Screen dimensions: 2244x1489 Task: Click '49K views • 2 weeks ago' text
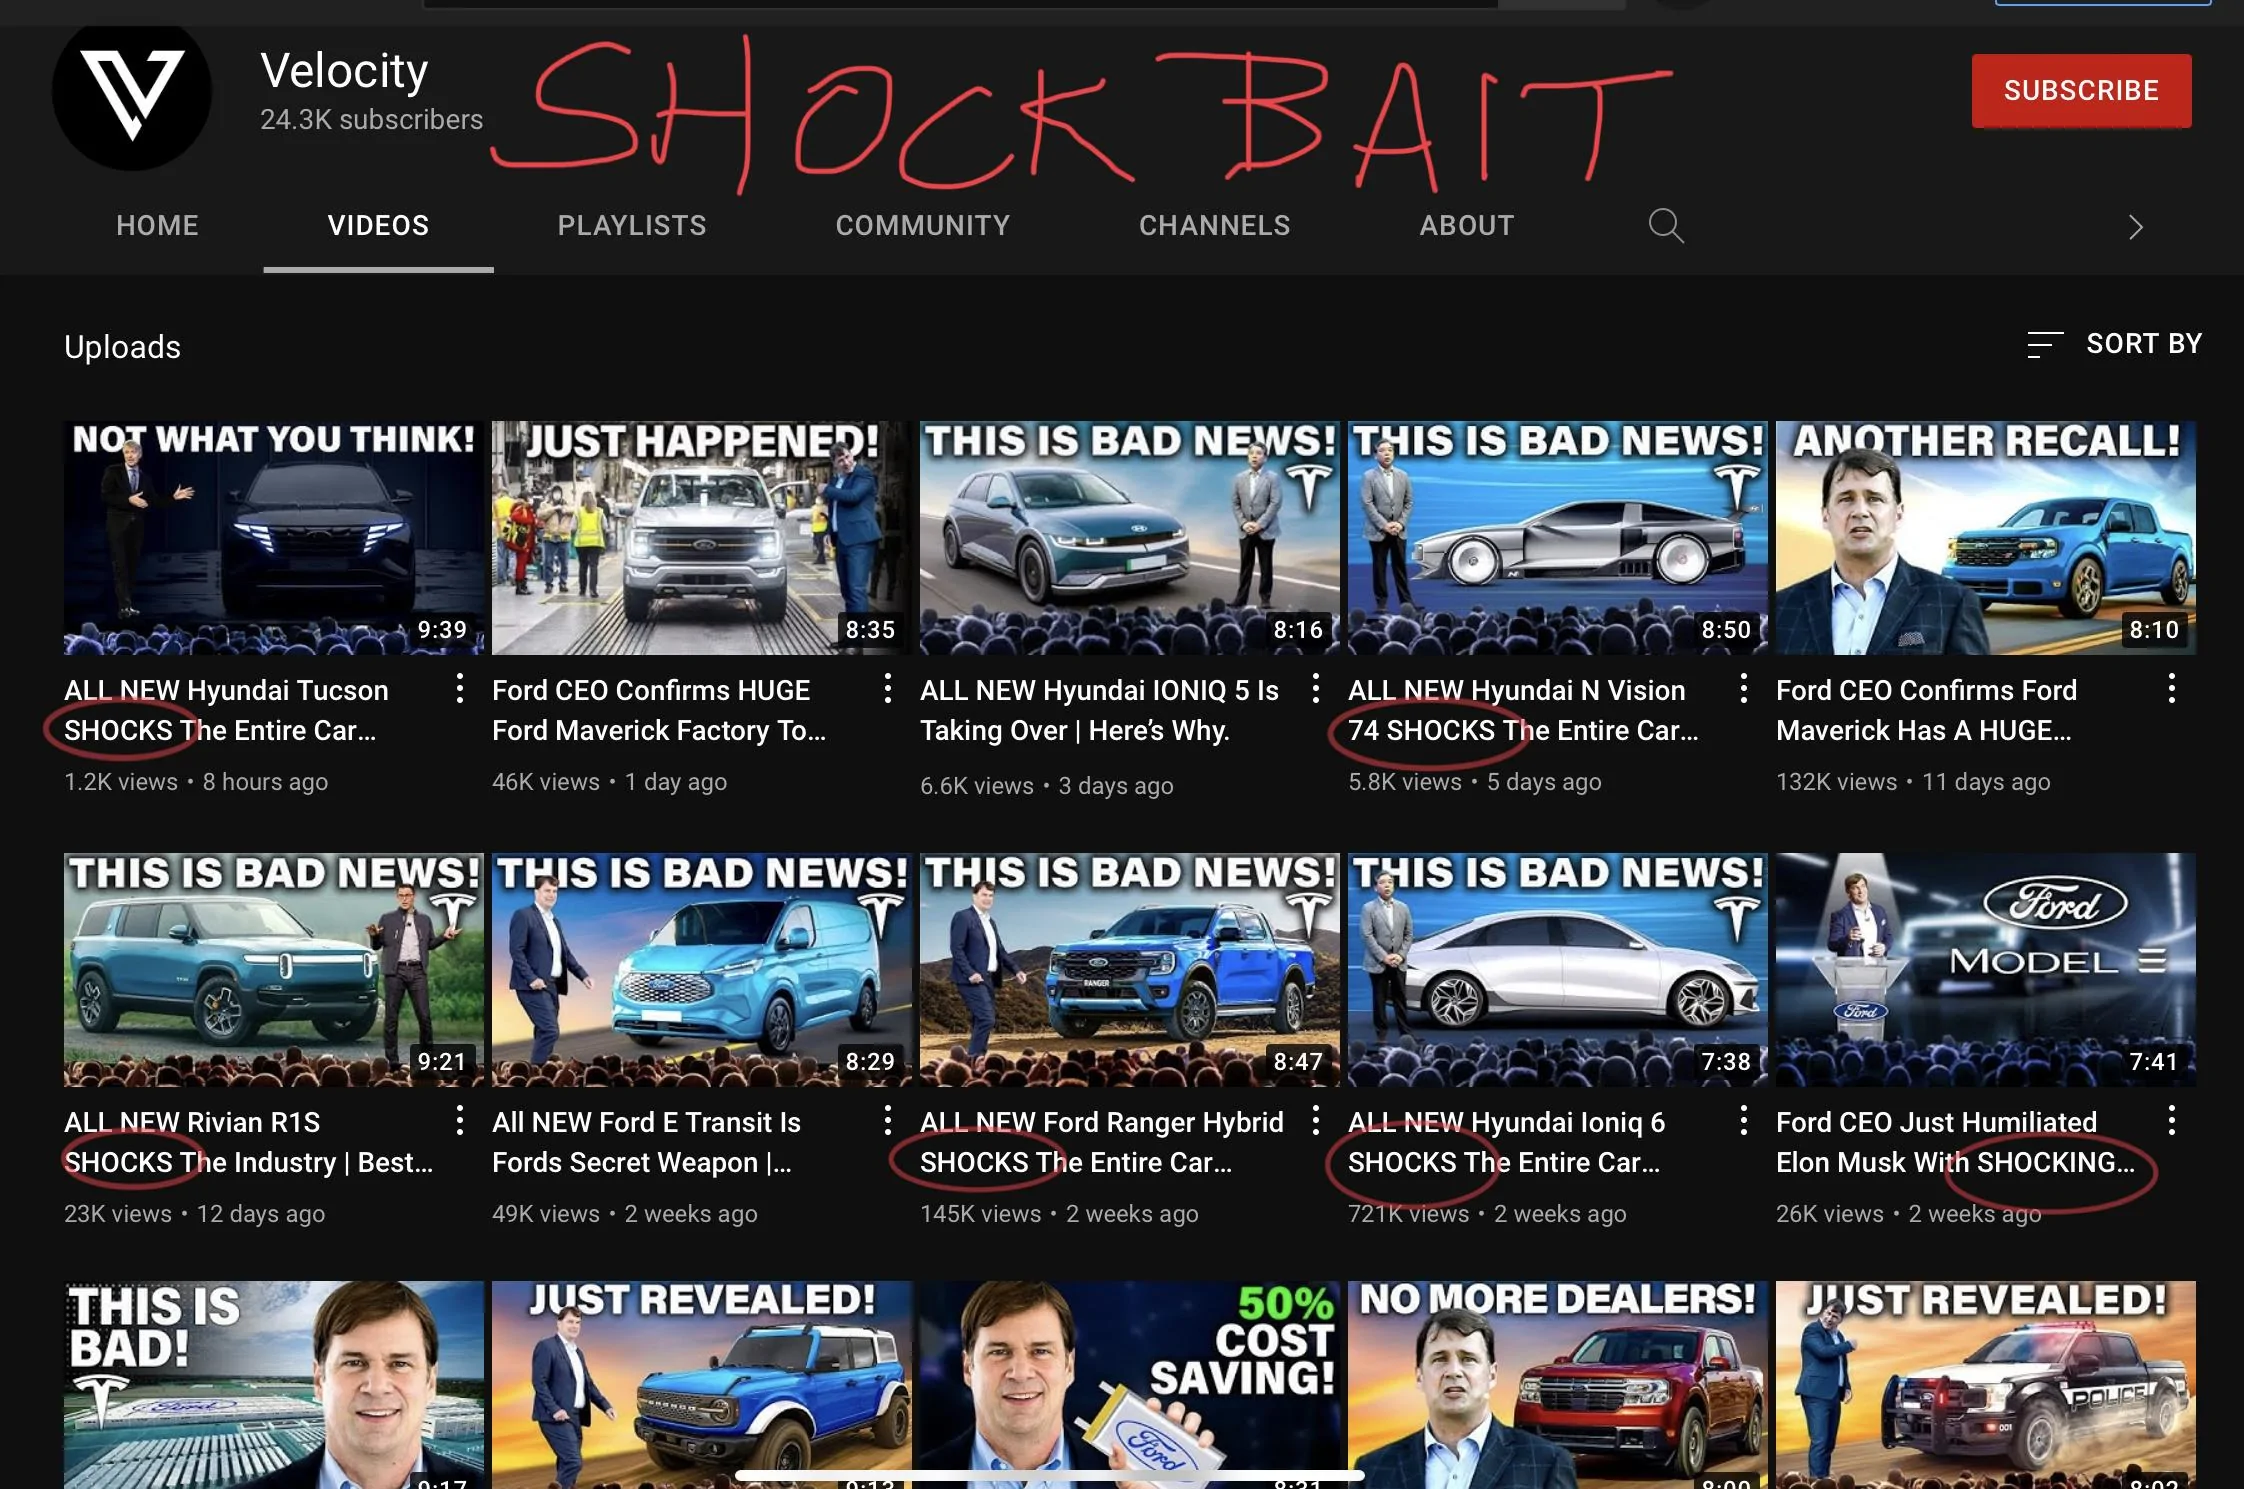625,1214
